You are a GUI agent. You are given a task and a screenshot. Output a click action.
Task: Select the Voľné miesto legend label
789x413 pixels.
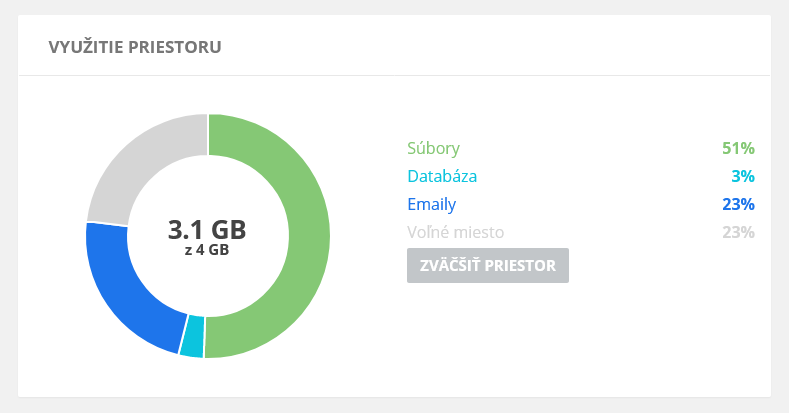[x=455, y=232]
